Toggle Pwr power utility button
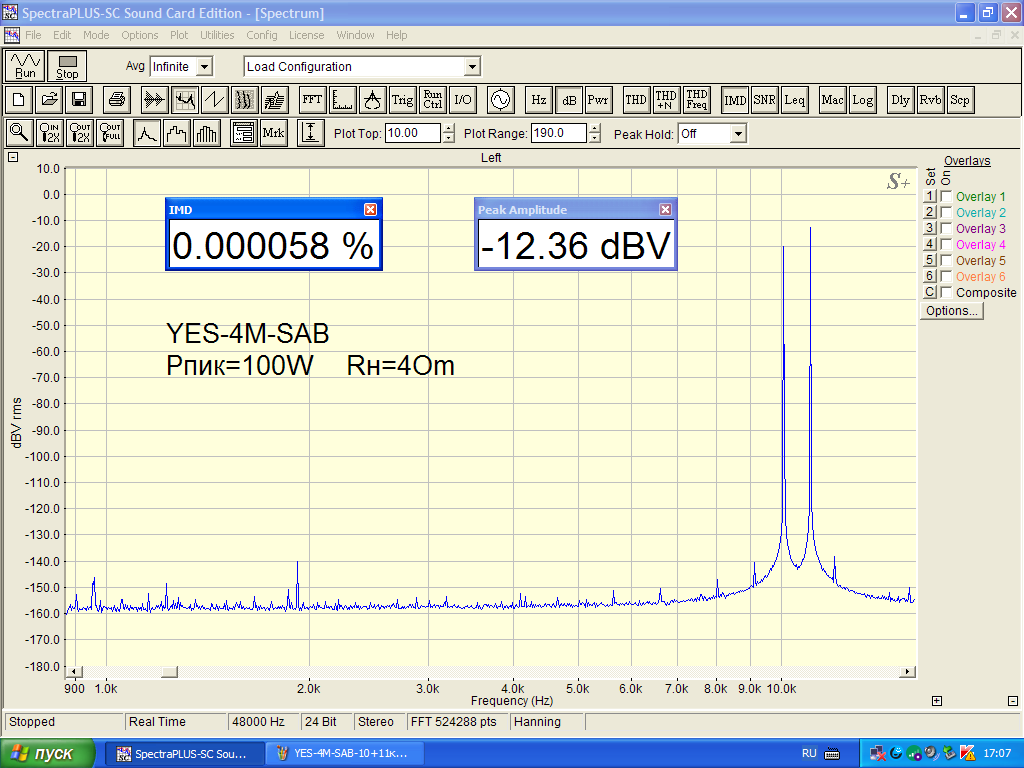Viewport: 1024px width, 768px height. tap(598, 100)
